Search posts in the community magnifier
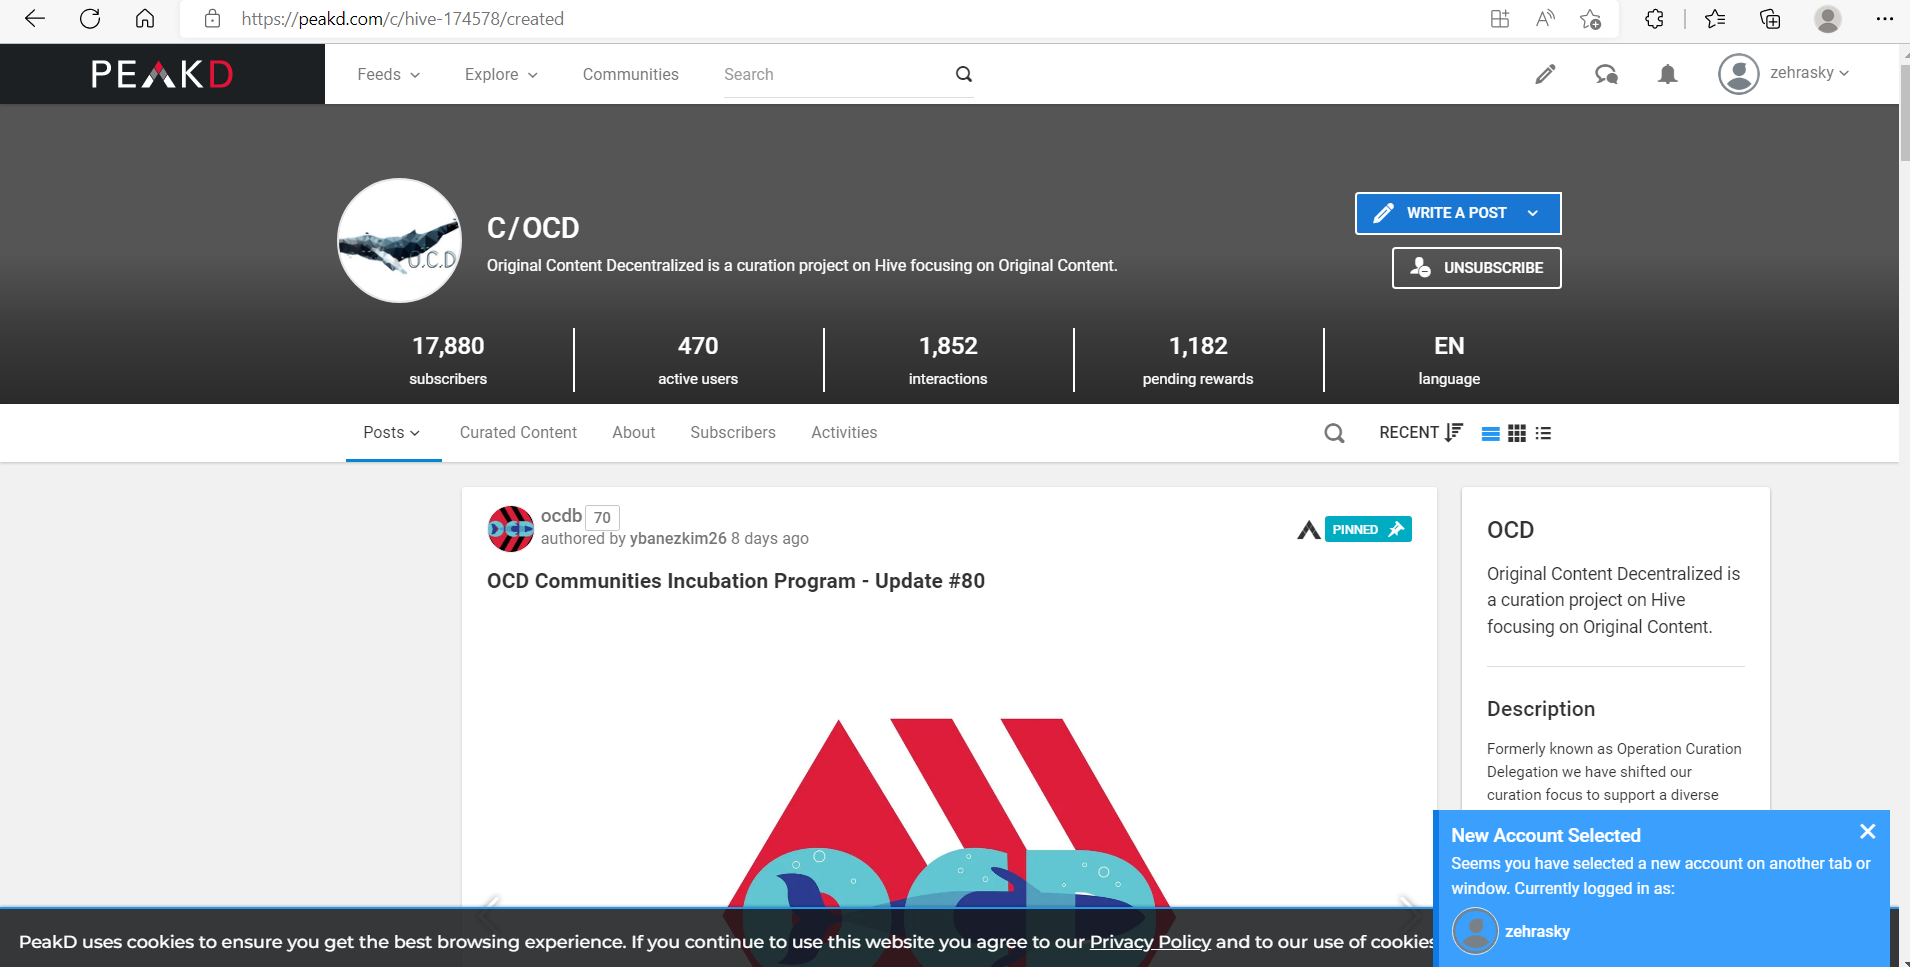 [1334, 433]
